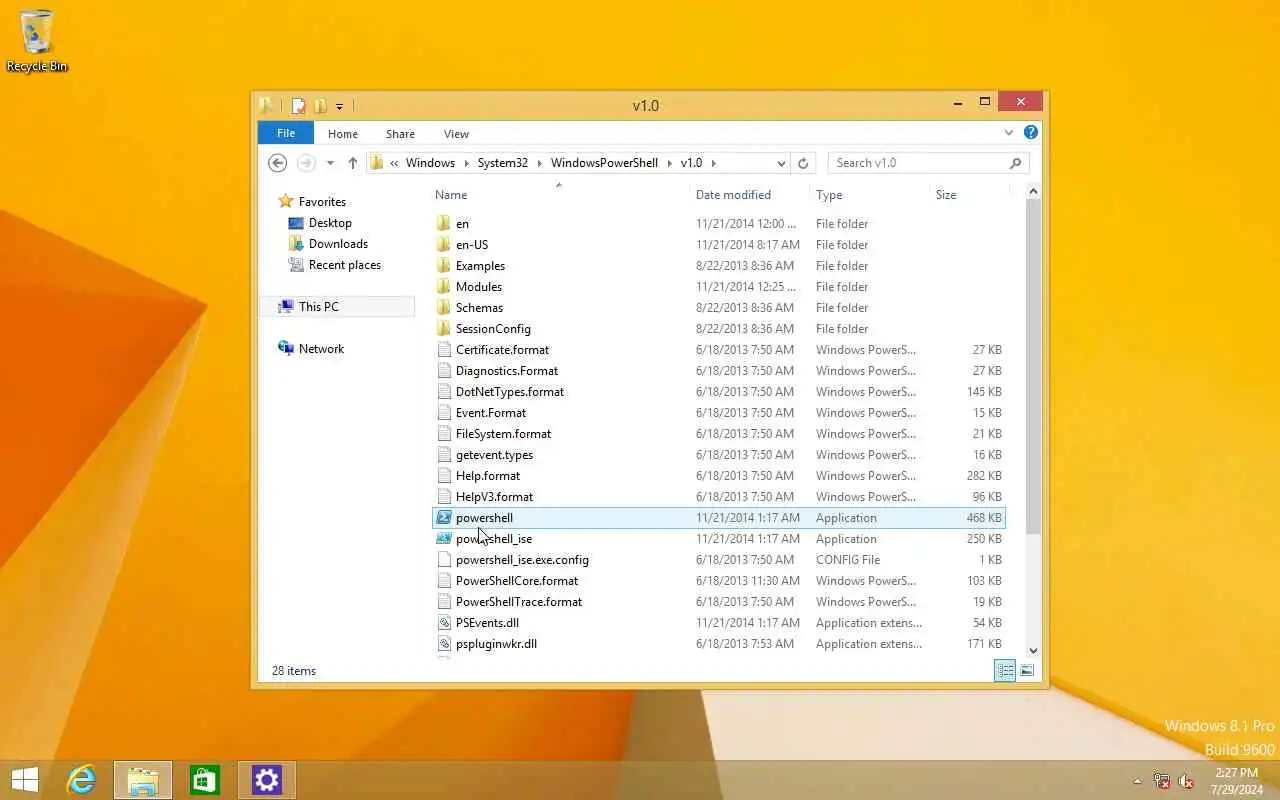The width and height of the screenshot is (1280, 800).
Task: Select the PSEvents.dll file icon
Action: point(444,623)
